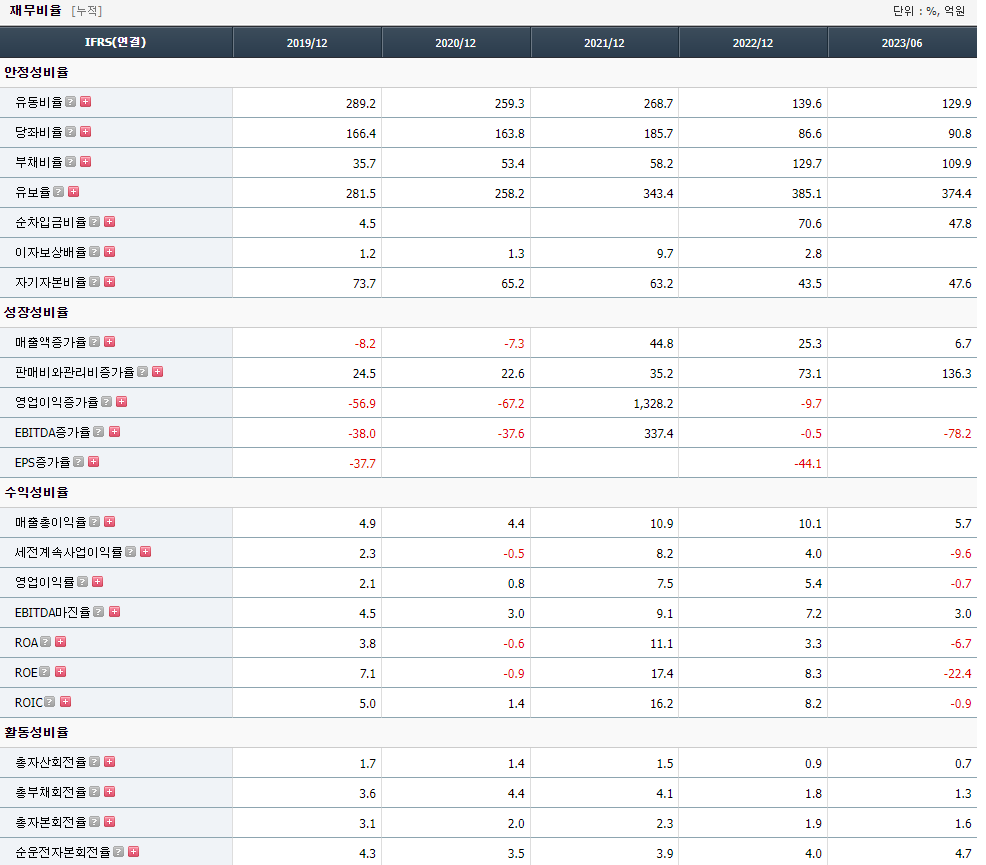This screenshot has height=865, width=986.
Task: Show help for 이자보상배율
Action: point(94,252)
